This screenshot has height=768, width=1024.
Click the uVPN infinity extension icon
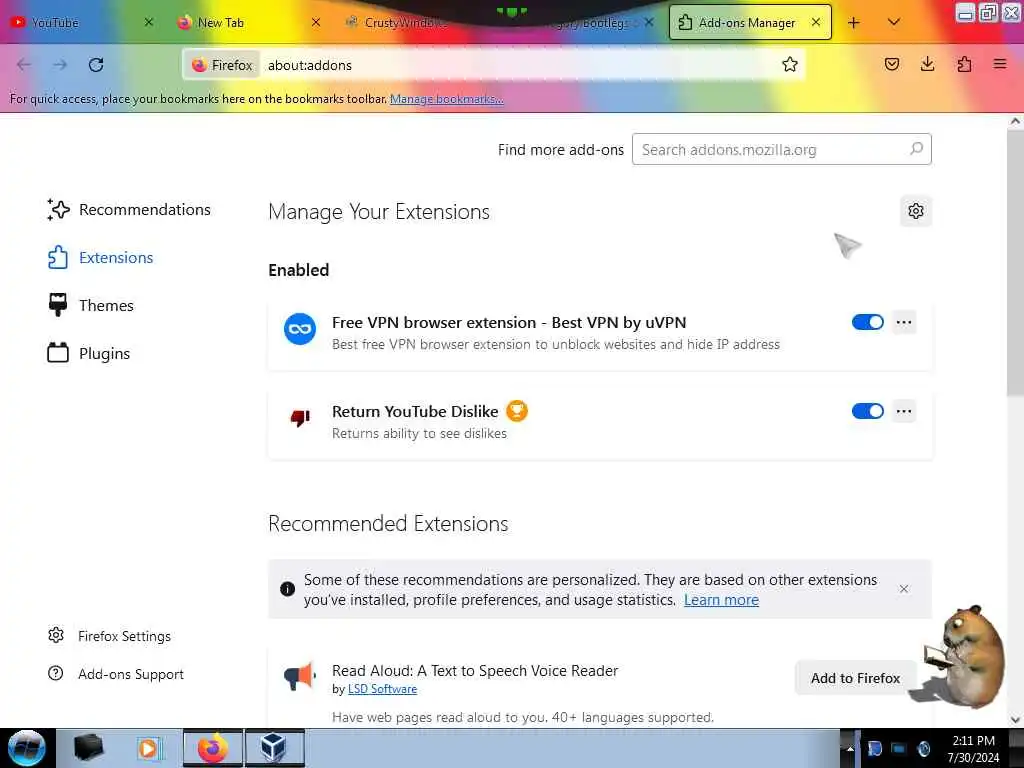pos(300,328)
